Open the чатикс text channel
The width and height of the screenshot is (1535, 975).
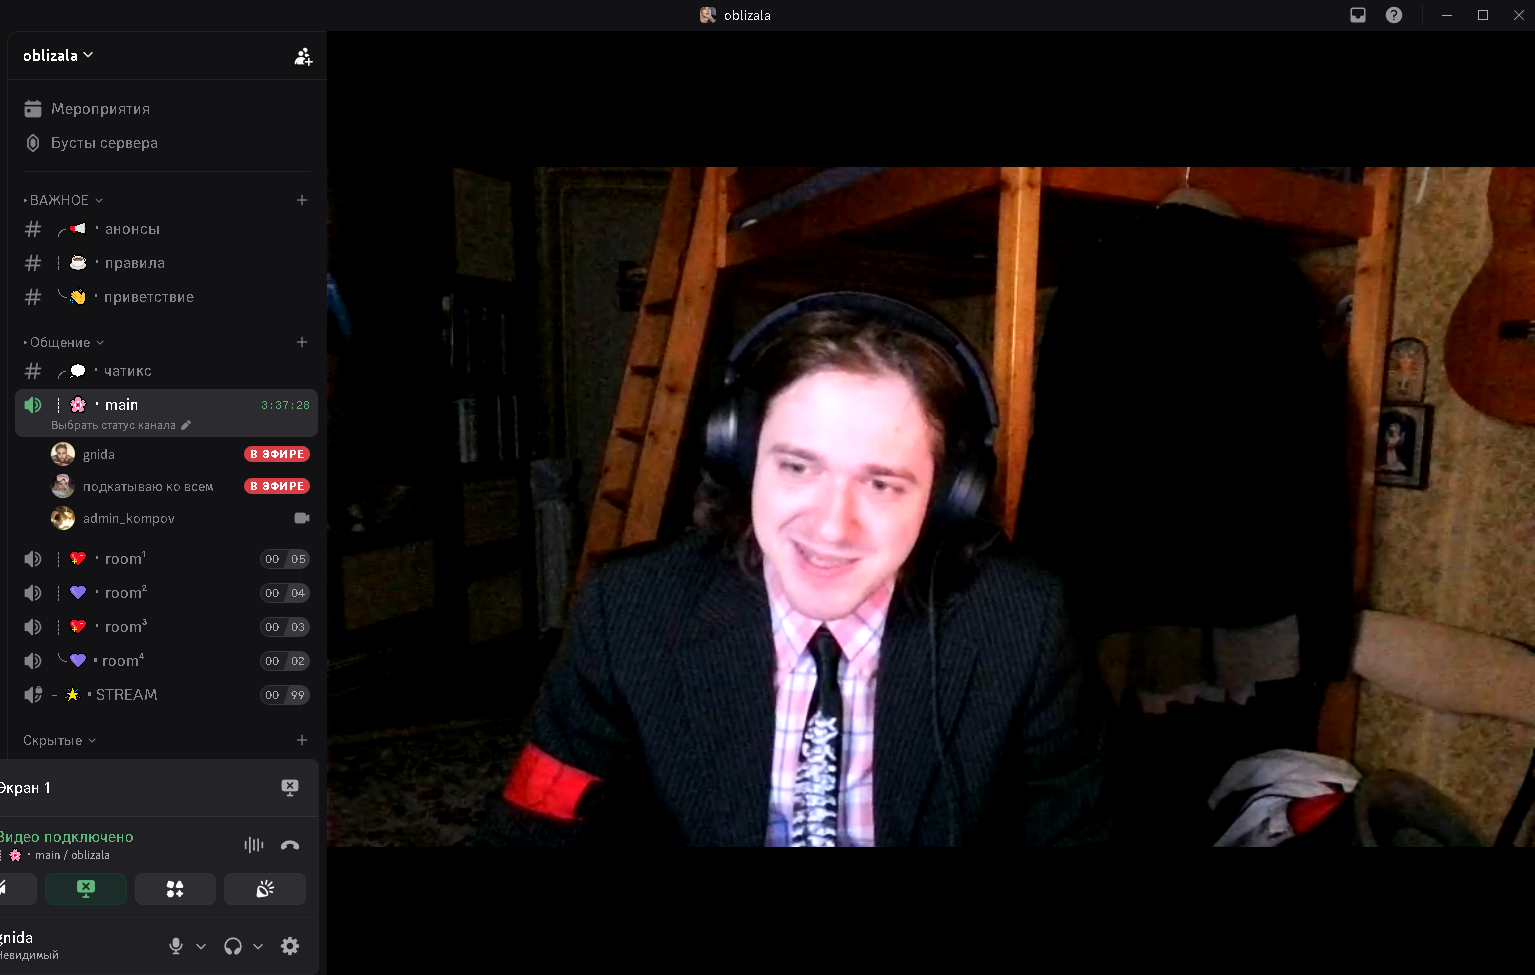[166, 371]
